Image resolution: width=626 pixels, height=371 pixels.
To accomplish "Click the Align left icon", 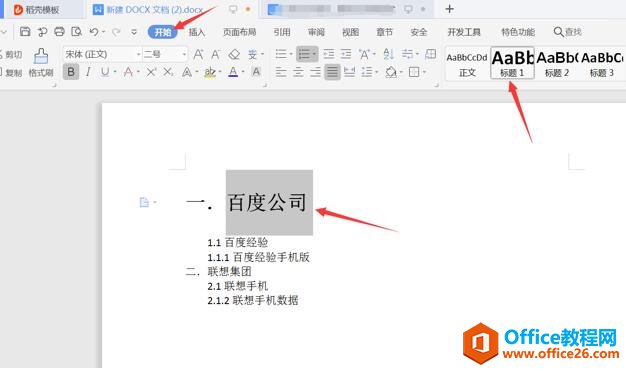I will 281,72.
